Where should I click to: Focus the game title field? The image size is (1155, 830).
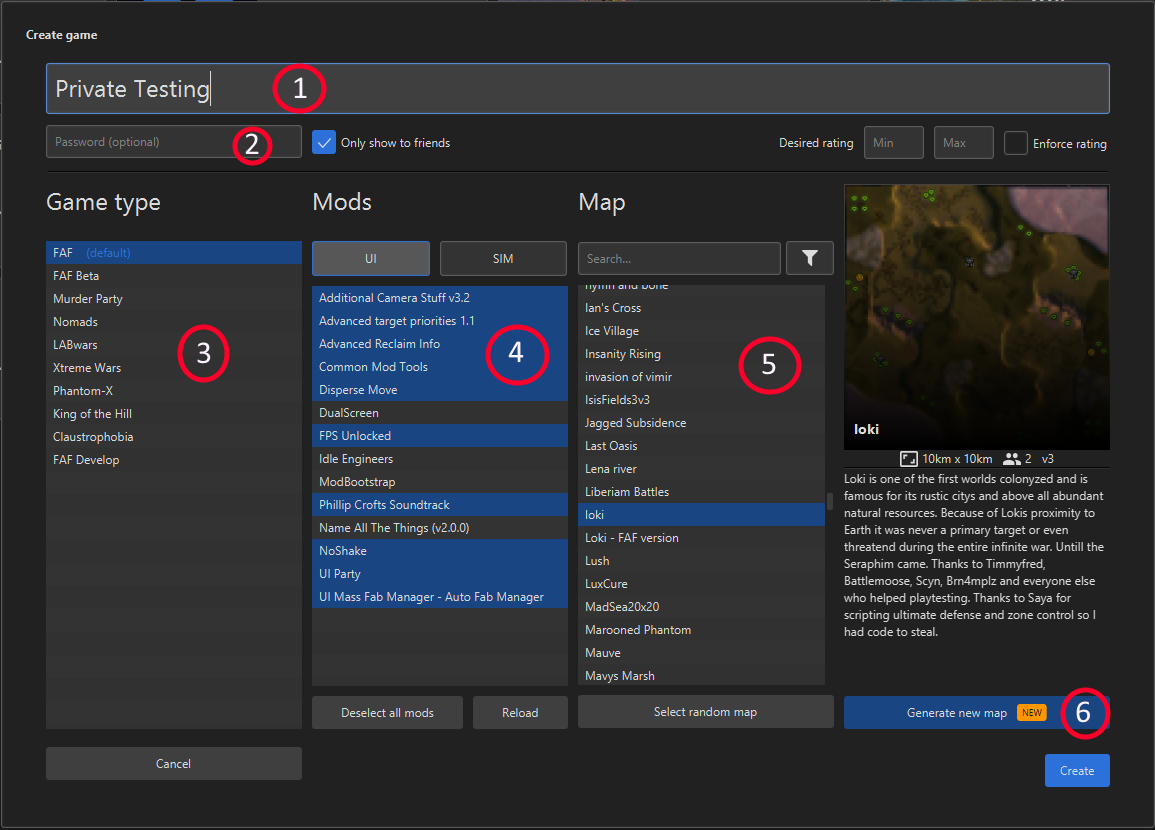click(x=578, y=88)
